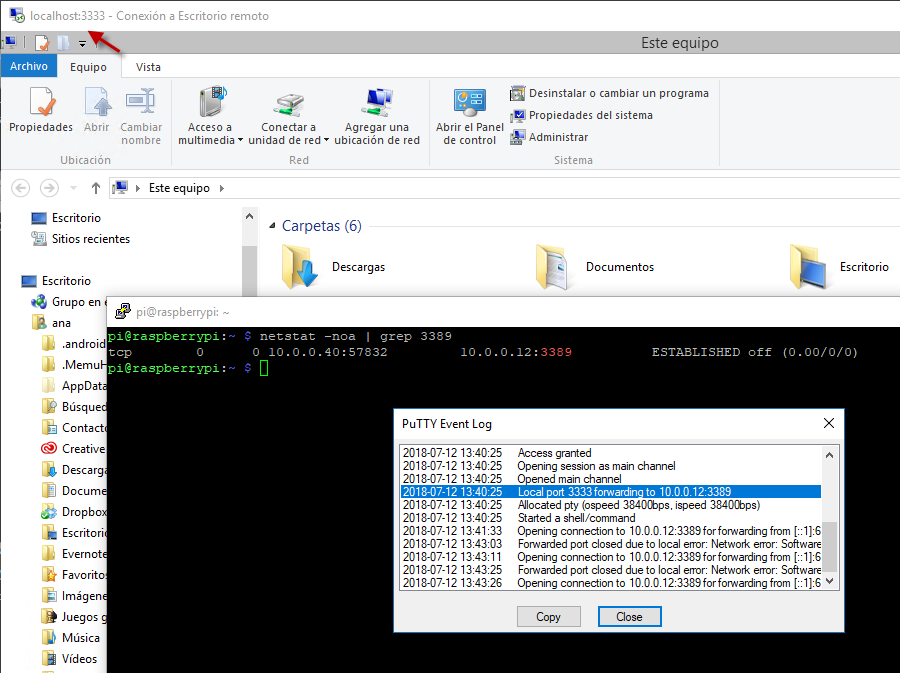The height and width of the screenshot is (673, 900).
Task: Click Propiedades del sistema
Action: (581, 115)
